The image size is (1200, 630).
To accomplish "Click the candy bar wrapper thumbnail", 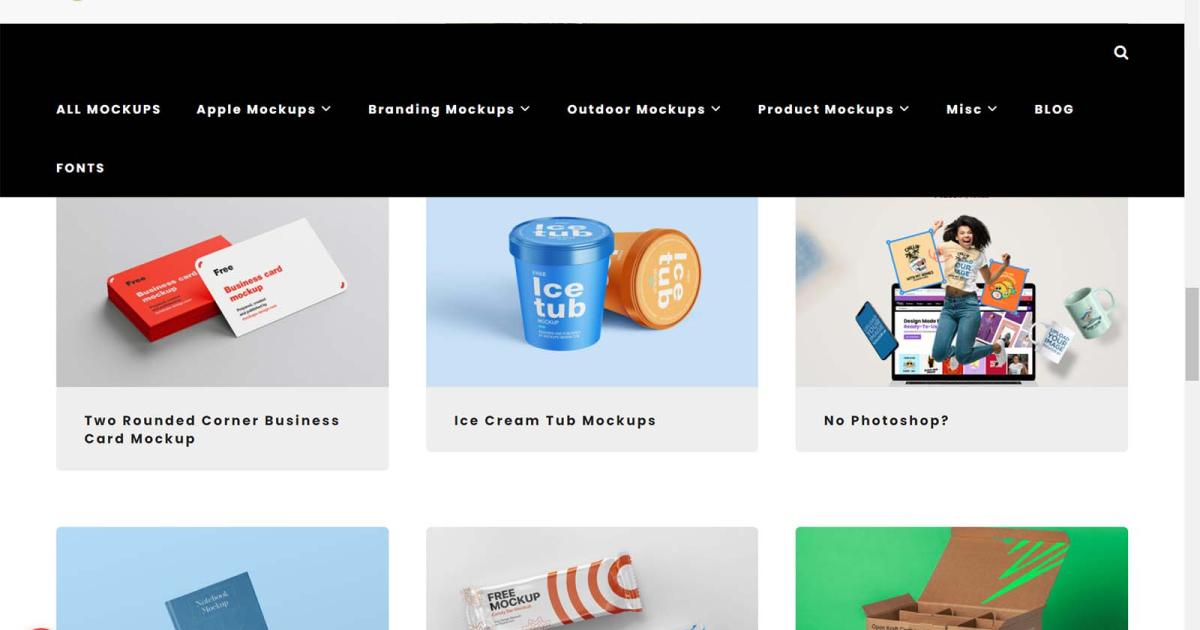I will [592, 578].
